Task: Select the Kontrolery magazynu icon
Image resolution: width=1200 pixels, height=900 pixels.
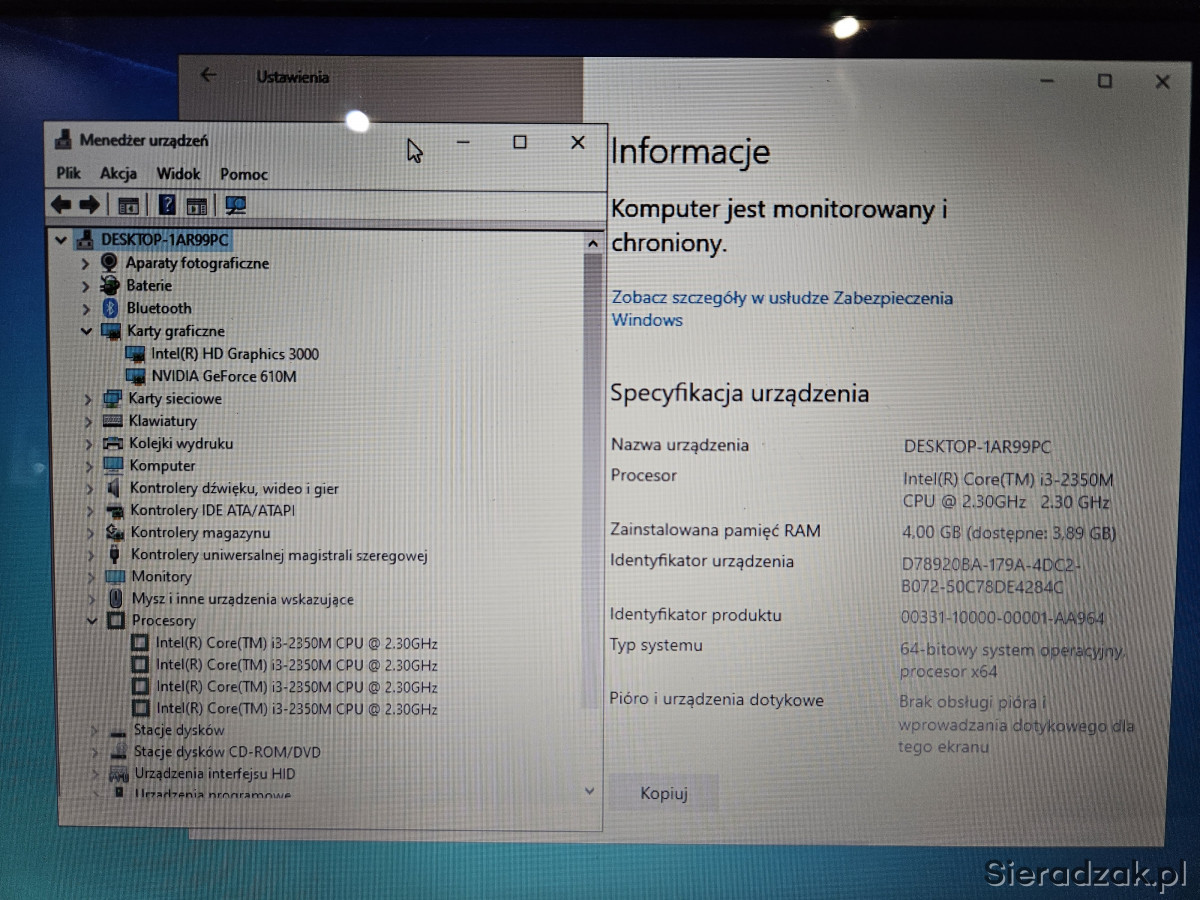Action: pos(114,533)
